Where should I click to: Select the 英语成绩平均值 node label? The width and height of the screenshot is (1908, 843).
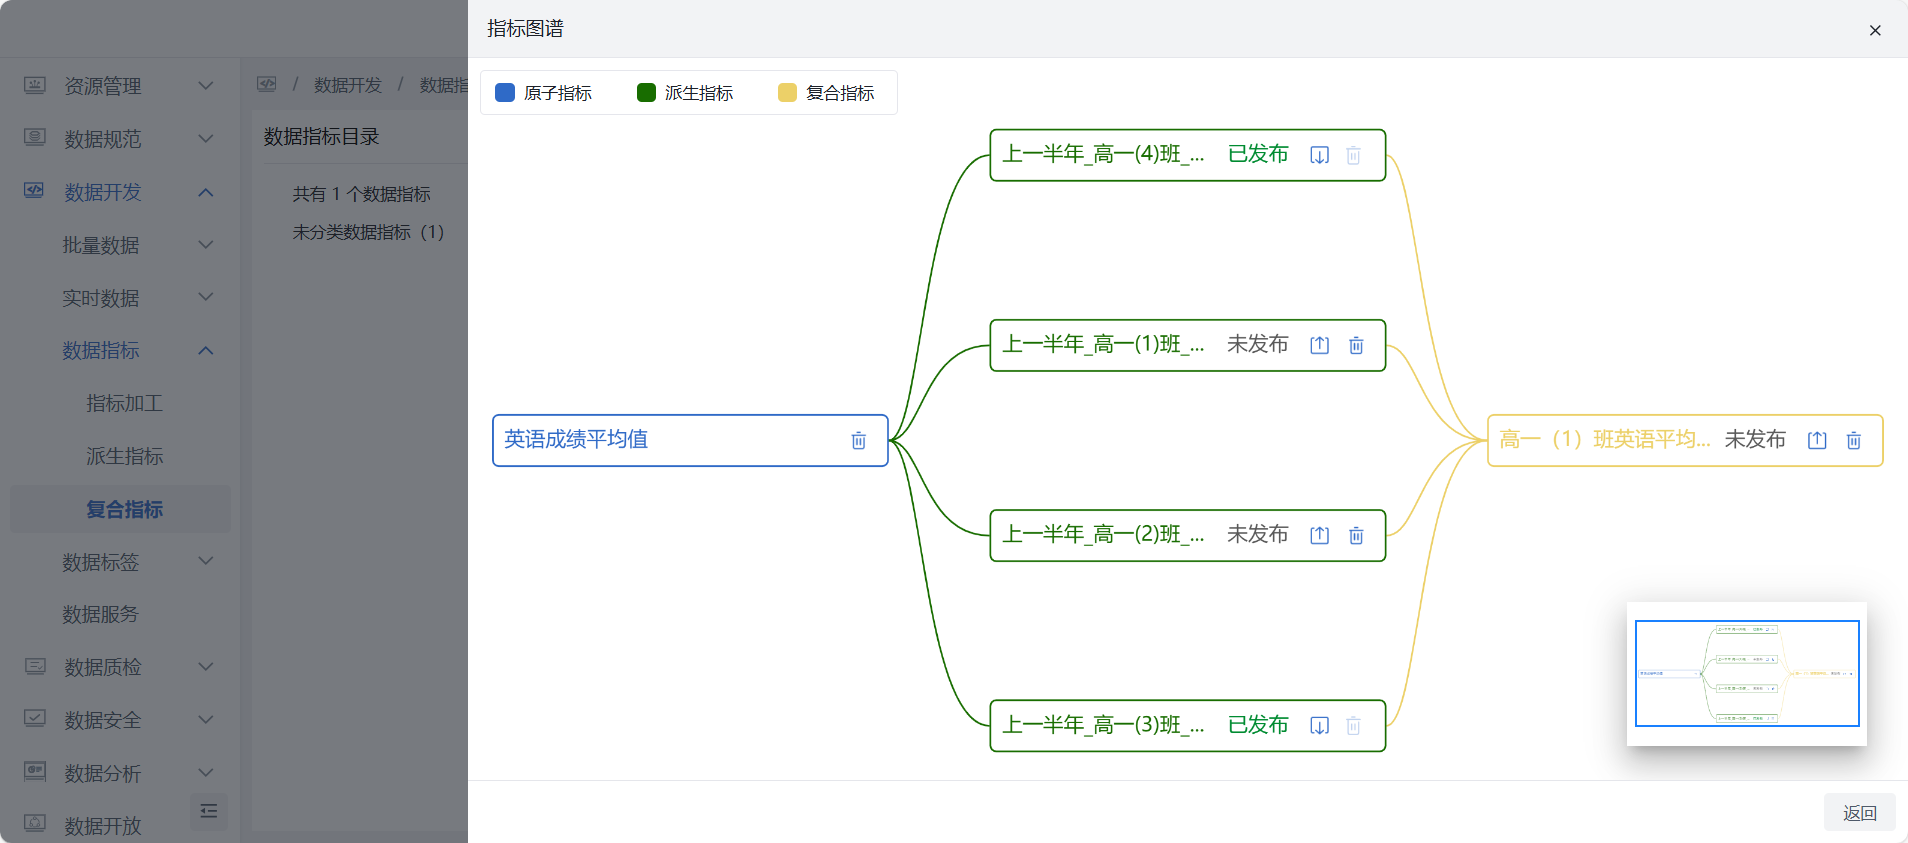click(x=576, y=439)
